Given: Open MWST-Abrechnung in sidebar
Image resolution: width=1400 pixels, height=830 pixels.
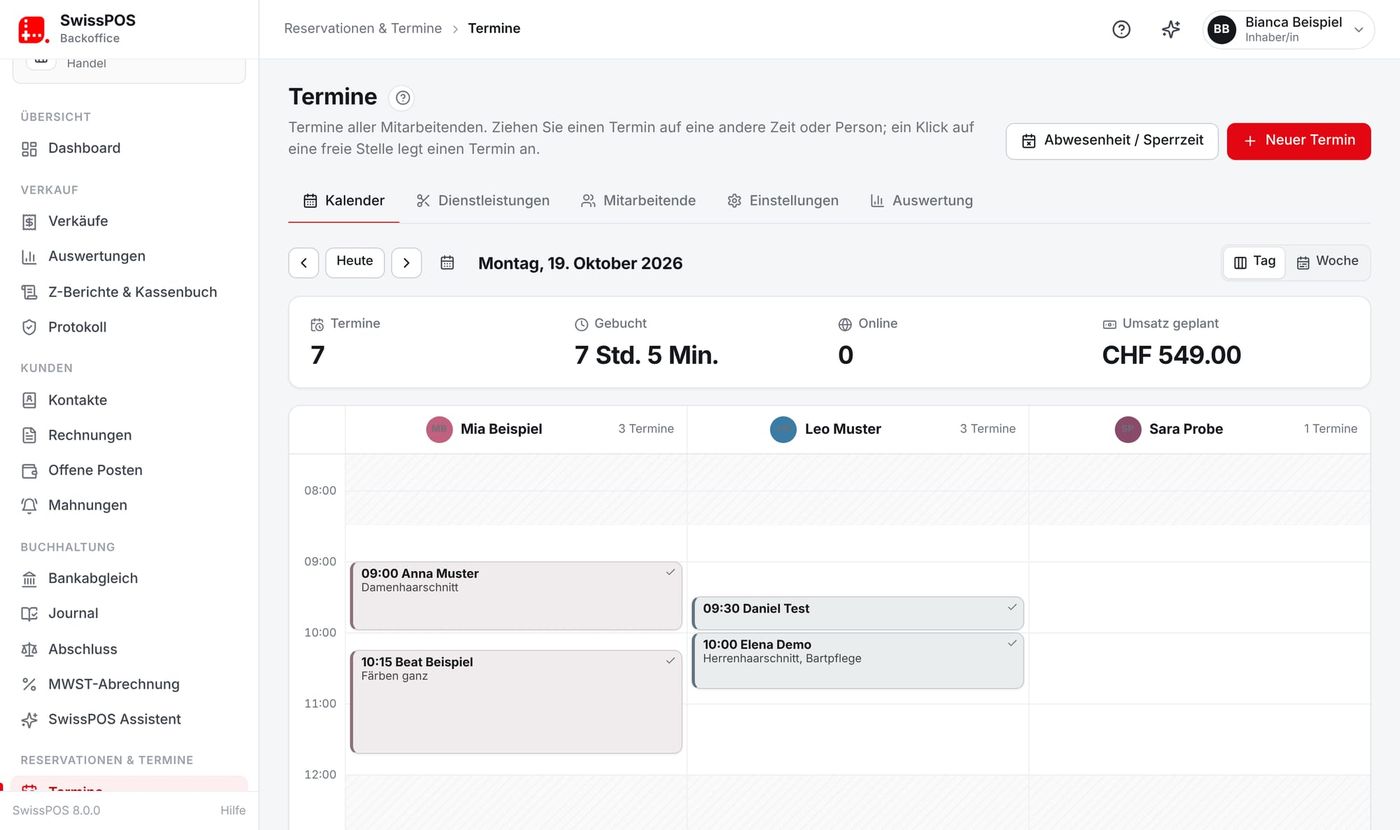Looking at the screenshot, I should pos(129,684).
